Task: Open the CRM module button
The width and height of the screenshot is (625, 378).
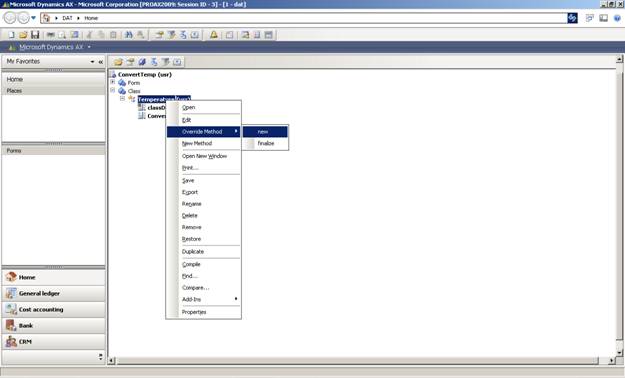Action: tap(53, 341)
